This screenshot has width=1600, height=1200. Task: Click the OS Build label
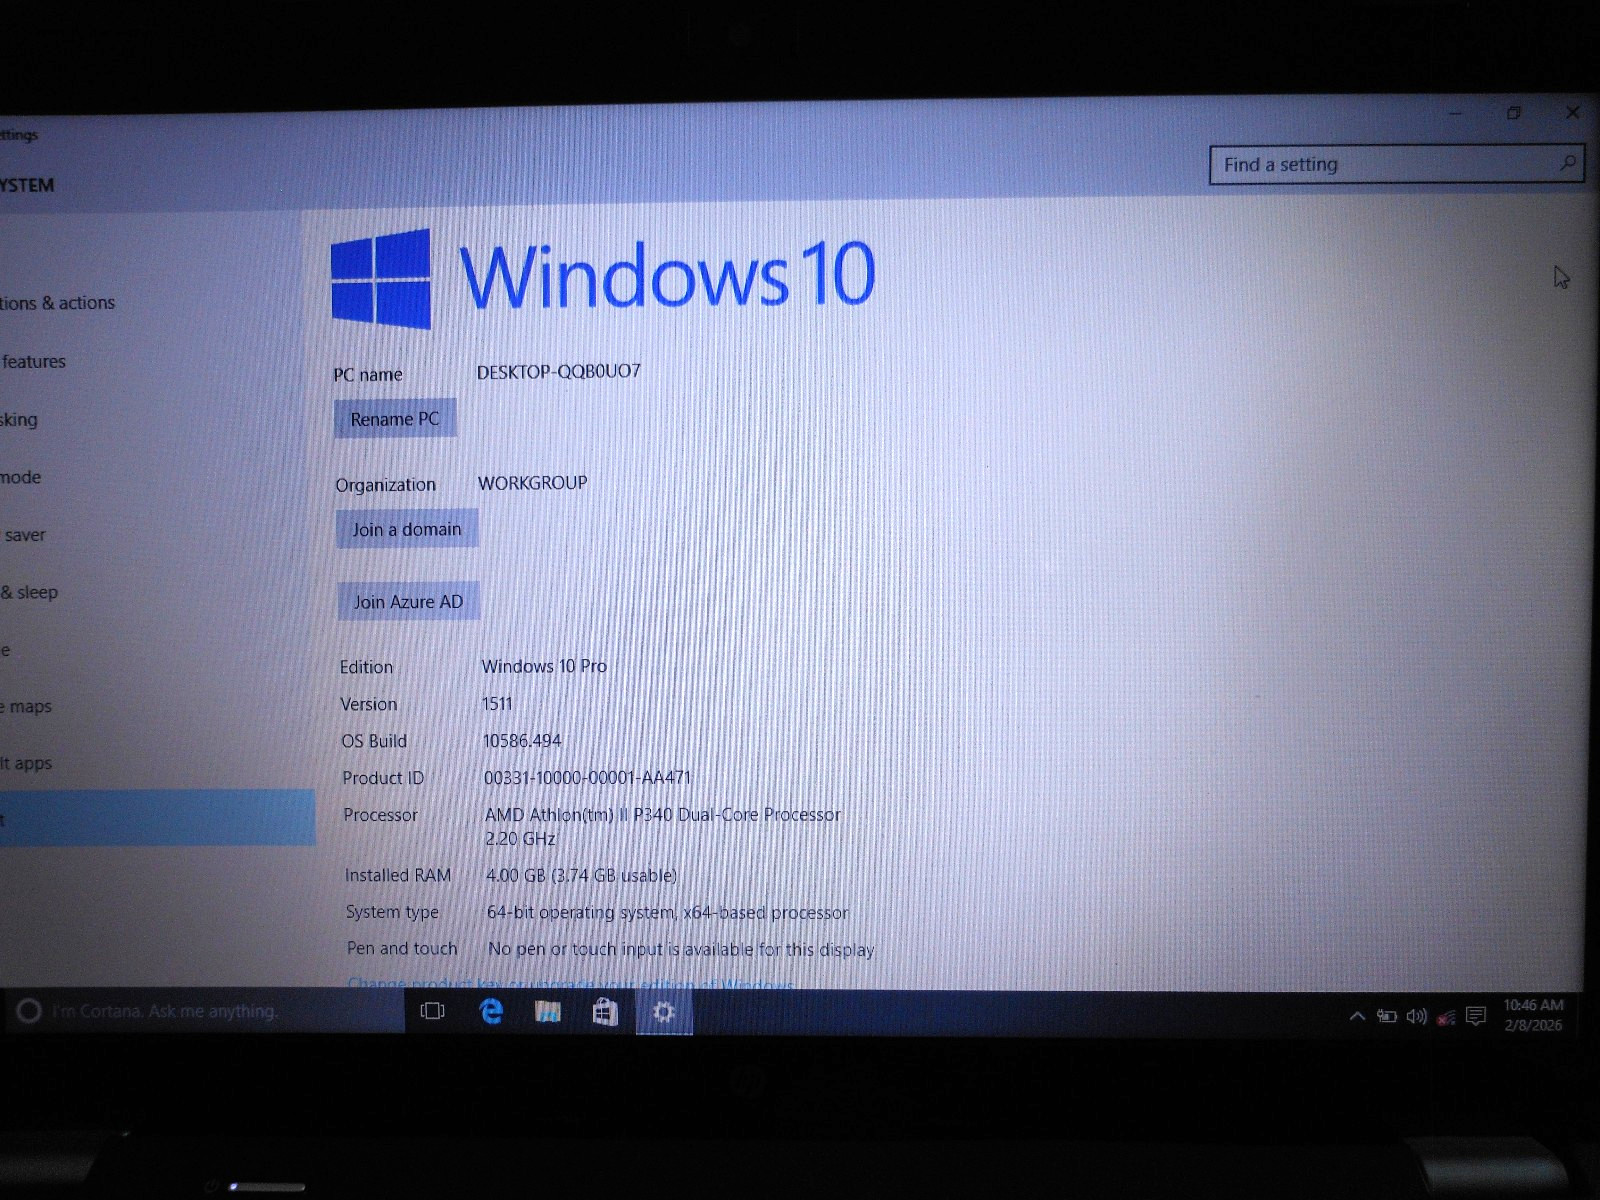[x=374, y=741]
